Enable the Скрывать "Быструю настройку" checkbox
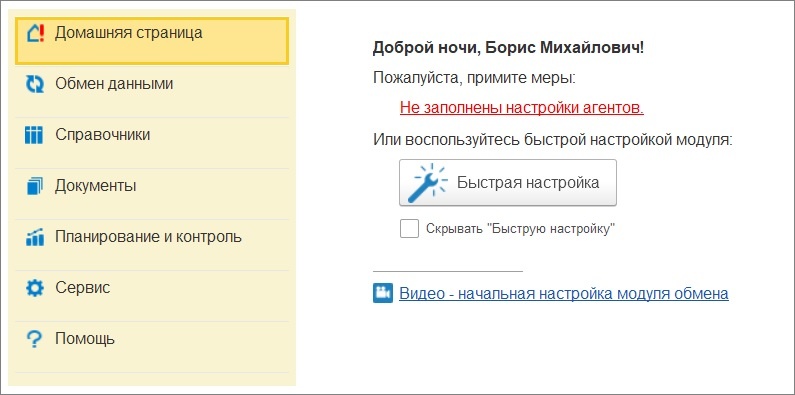Viewport: 795px width, 395px height. pos(409,228)
